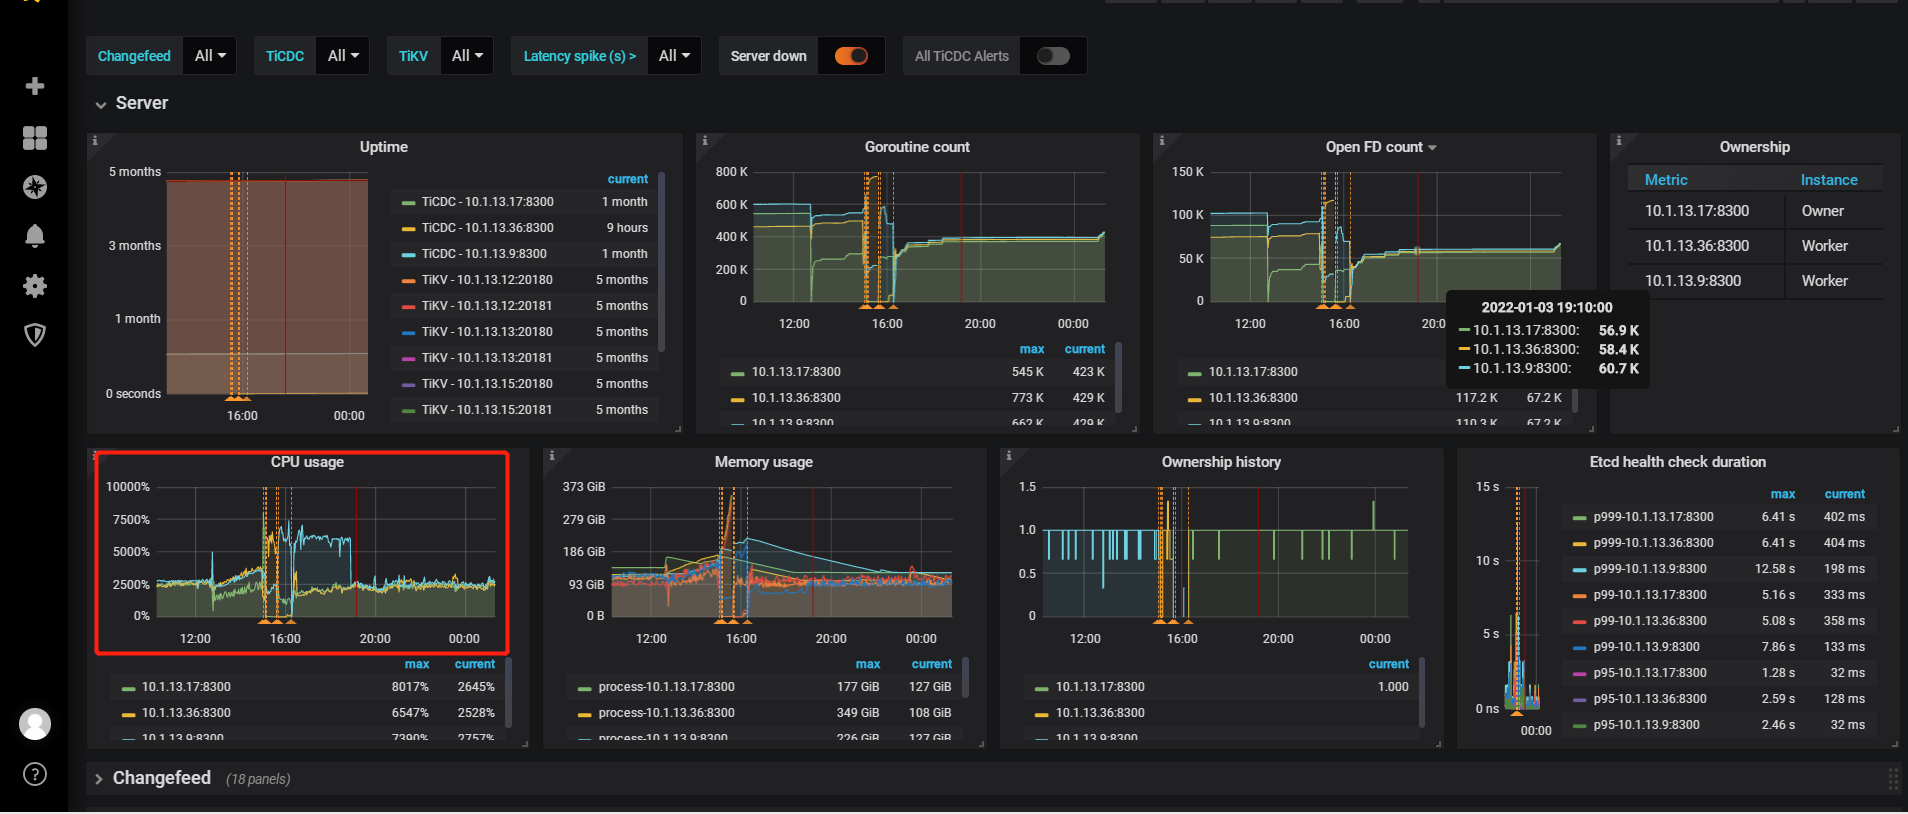Sort Ownership table by Metric column
This screenshot has width=1908, height=814.
point(1666,180)
